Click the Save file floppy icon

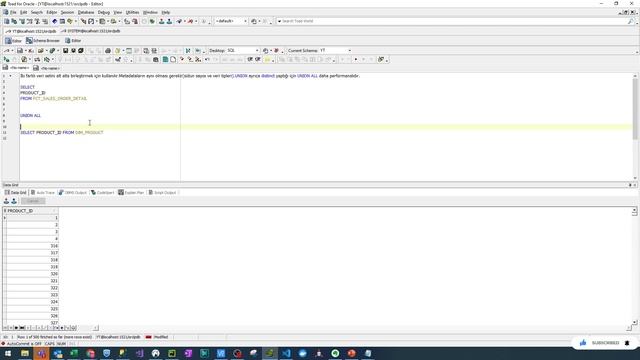(x=65, y=51)
